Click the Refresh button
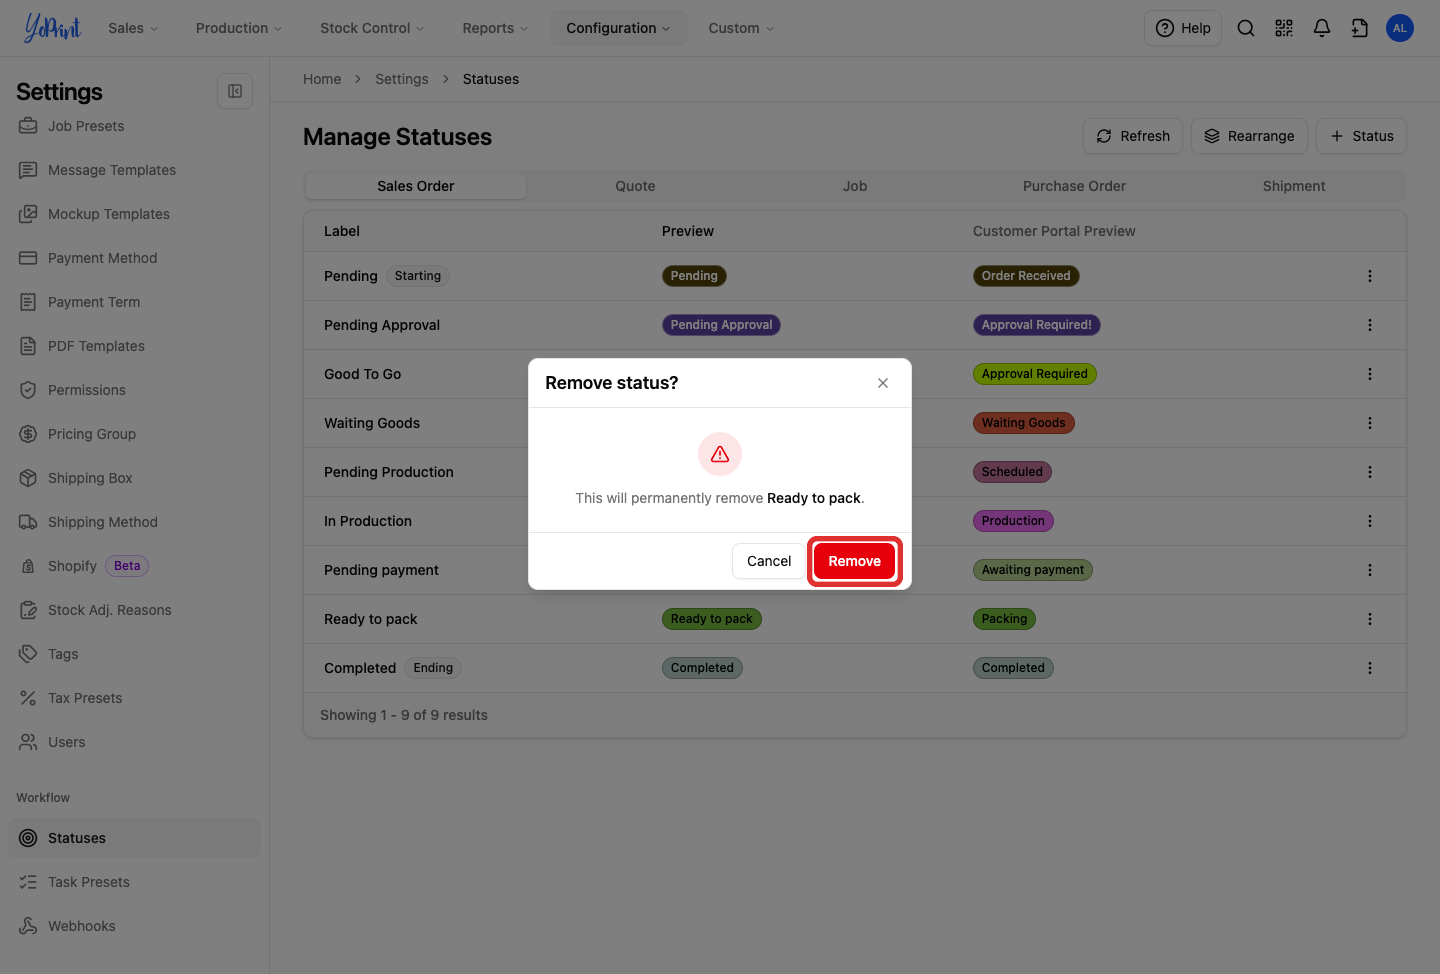Image resolution: width=1440 pixels, height=974 pixels. [1133, 136]
